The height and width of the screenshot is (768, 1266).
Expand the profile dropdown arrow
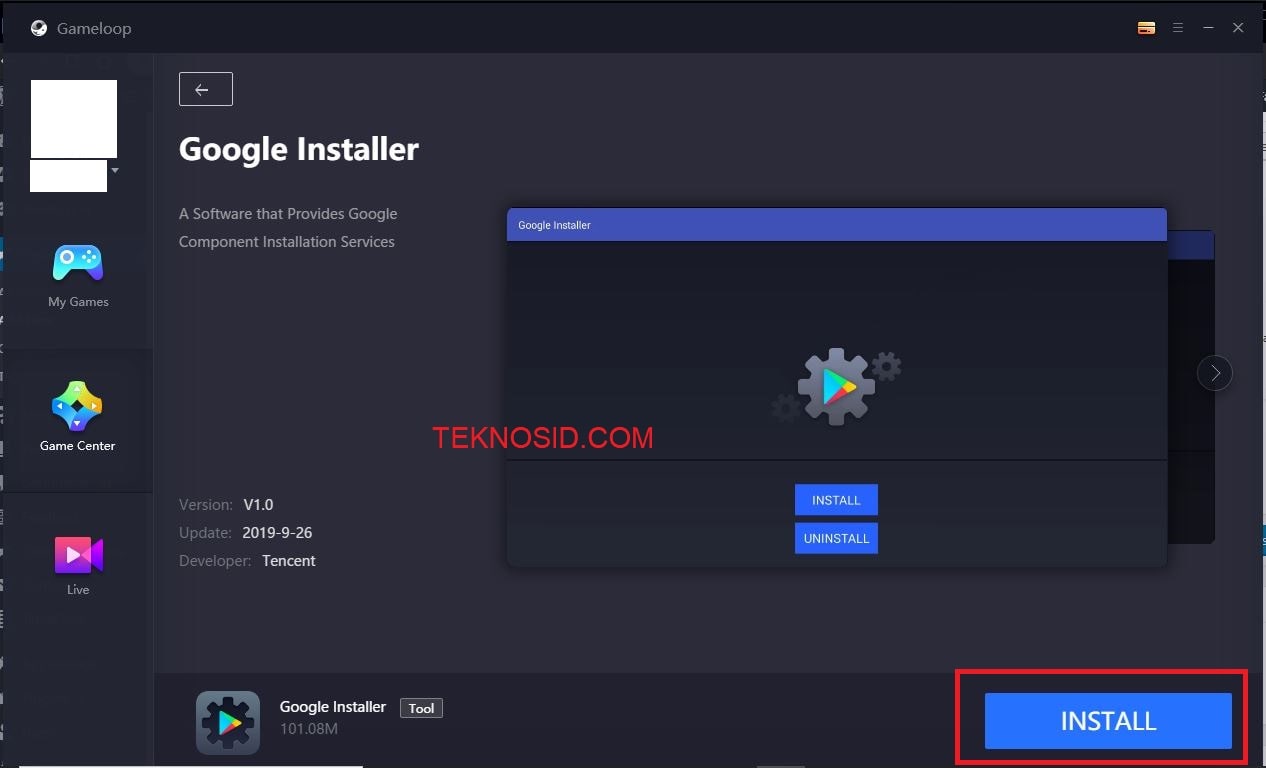[115, 171]
